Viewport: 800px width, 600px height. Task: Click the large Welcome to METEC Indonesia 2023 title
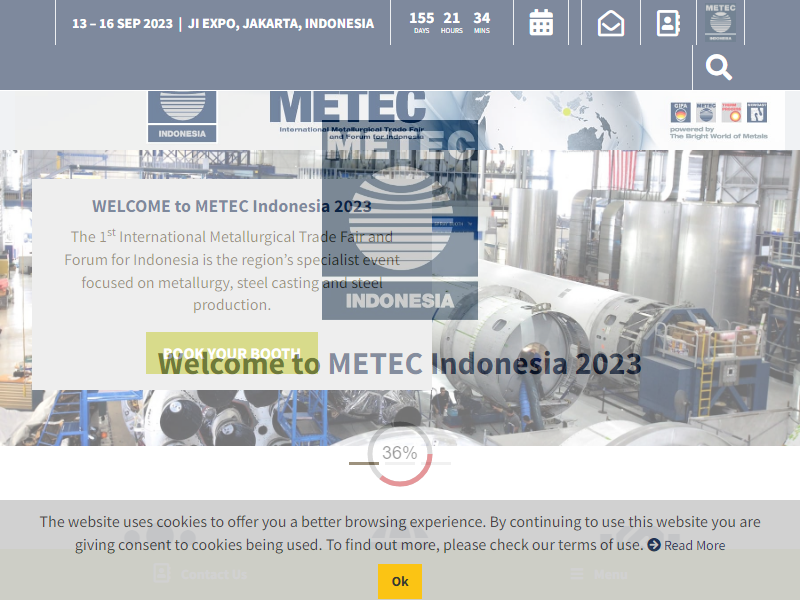coord(399,364)
